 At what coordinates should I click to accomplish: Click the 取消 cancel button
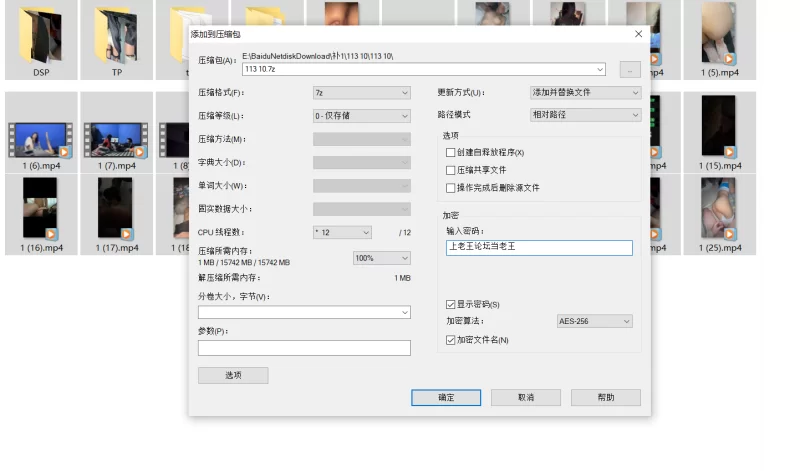[526, 398]
